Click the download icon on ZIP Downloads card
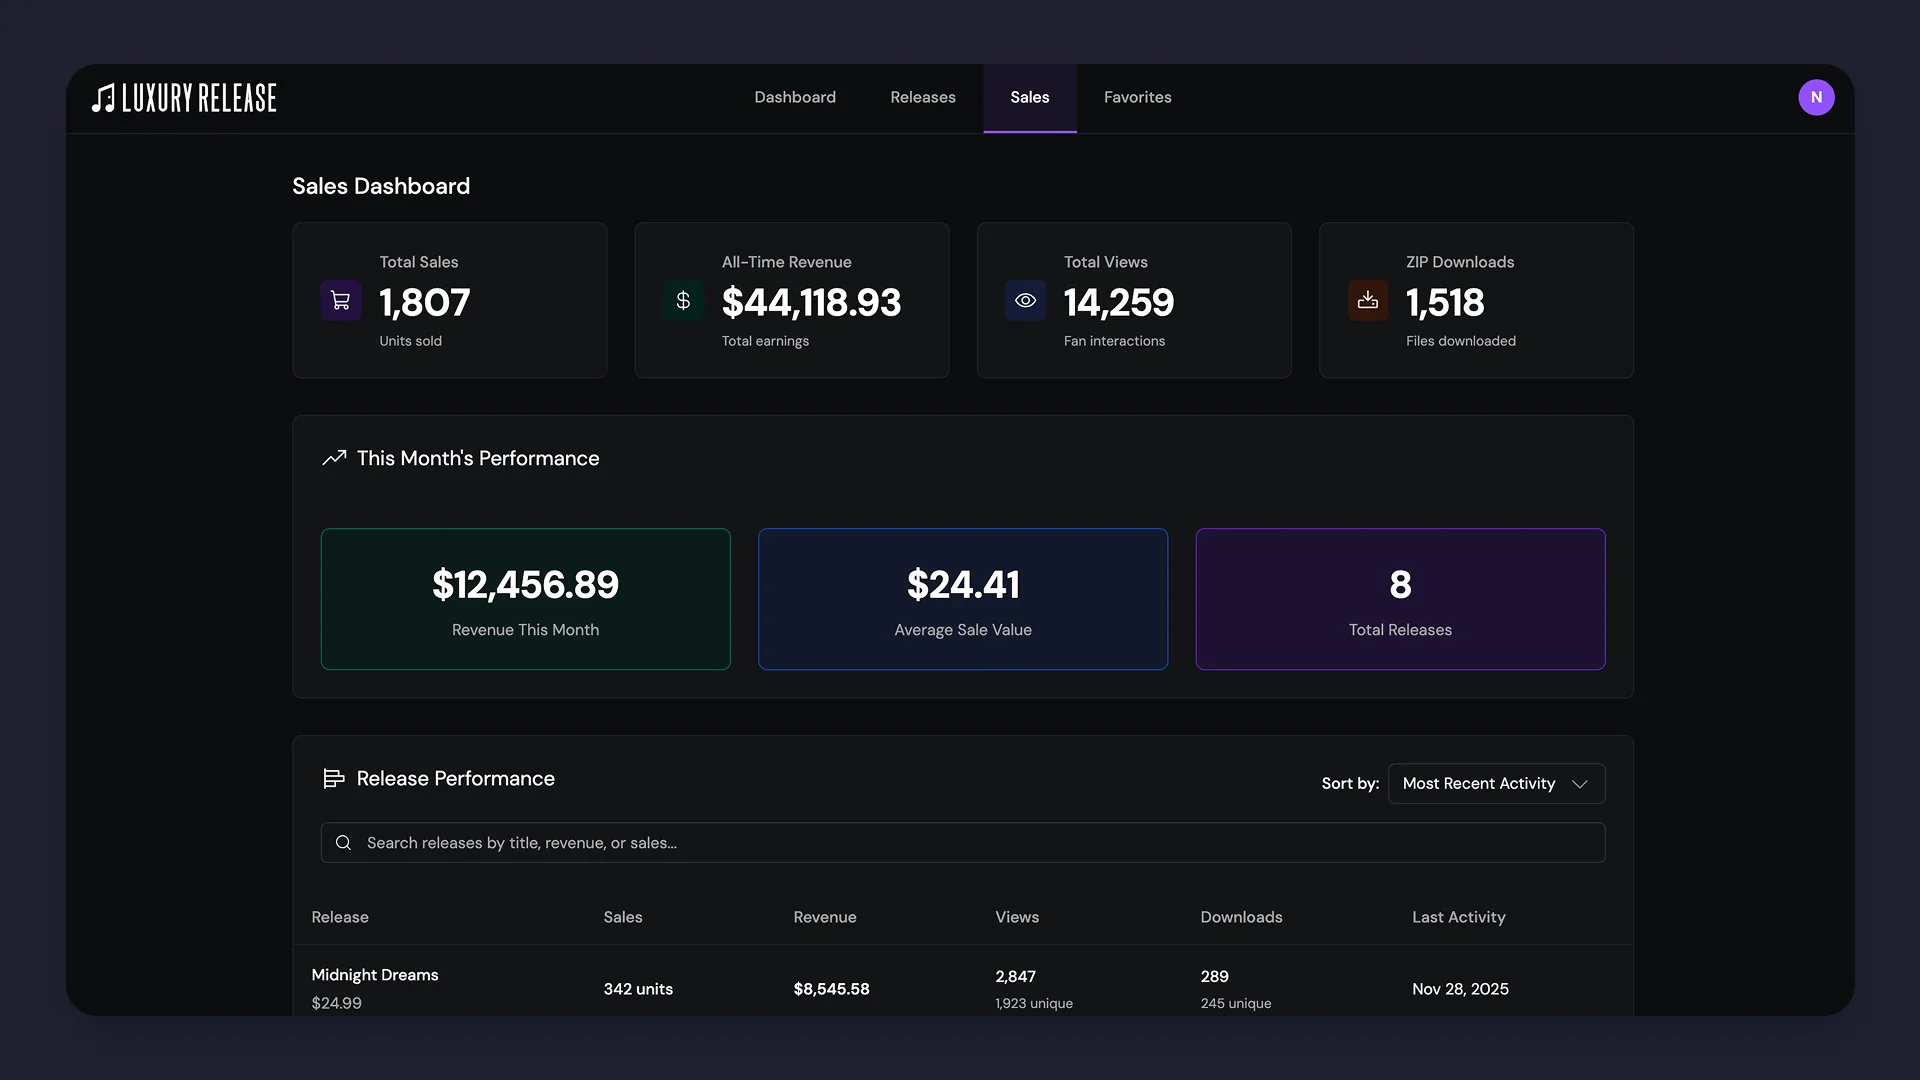This screenshot has height=1080, width=1920. tap(1367, 300)
